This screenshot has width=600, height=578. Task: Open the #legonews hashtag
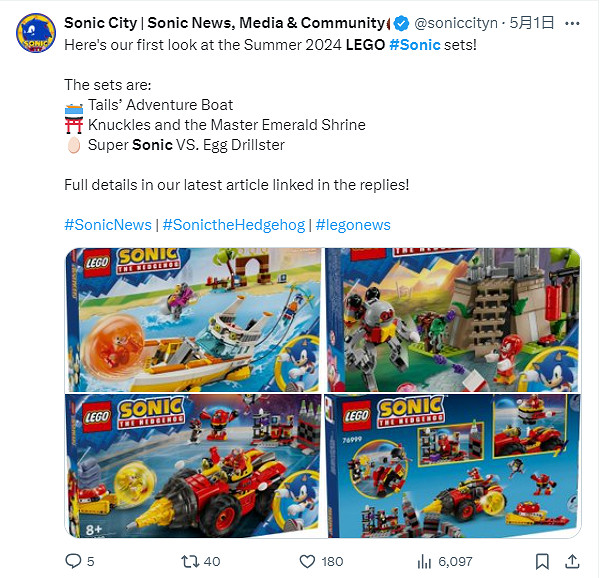pos(353,225)
